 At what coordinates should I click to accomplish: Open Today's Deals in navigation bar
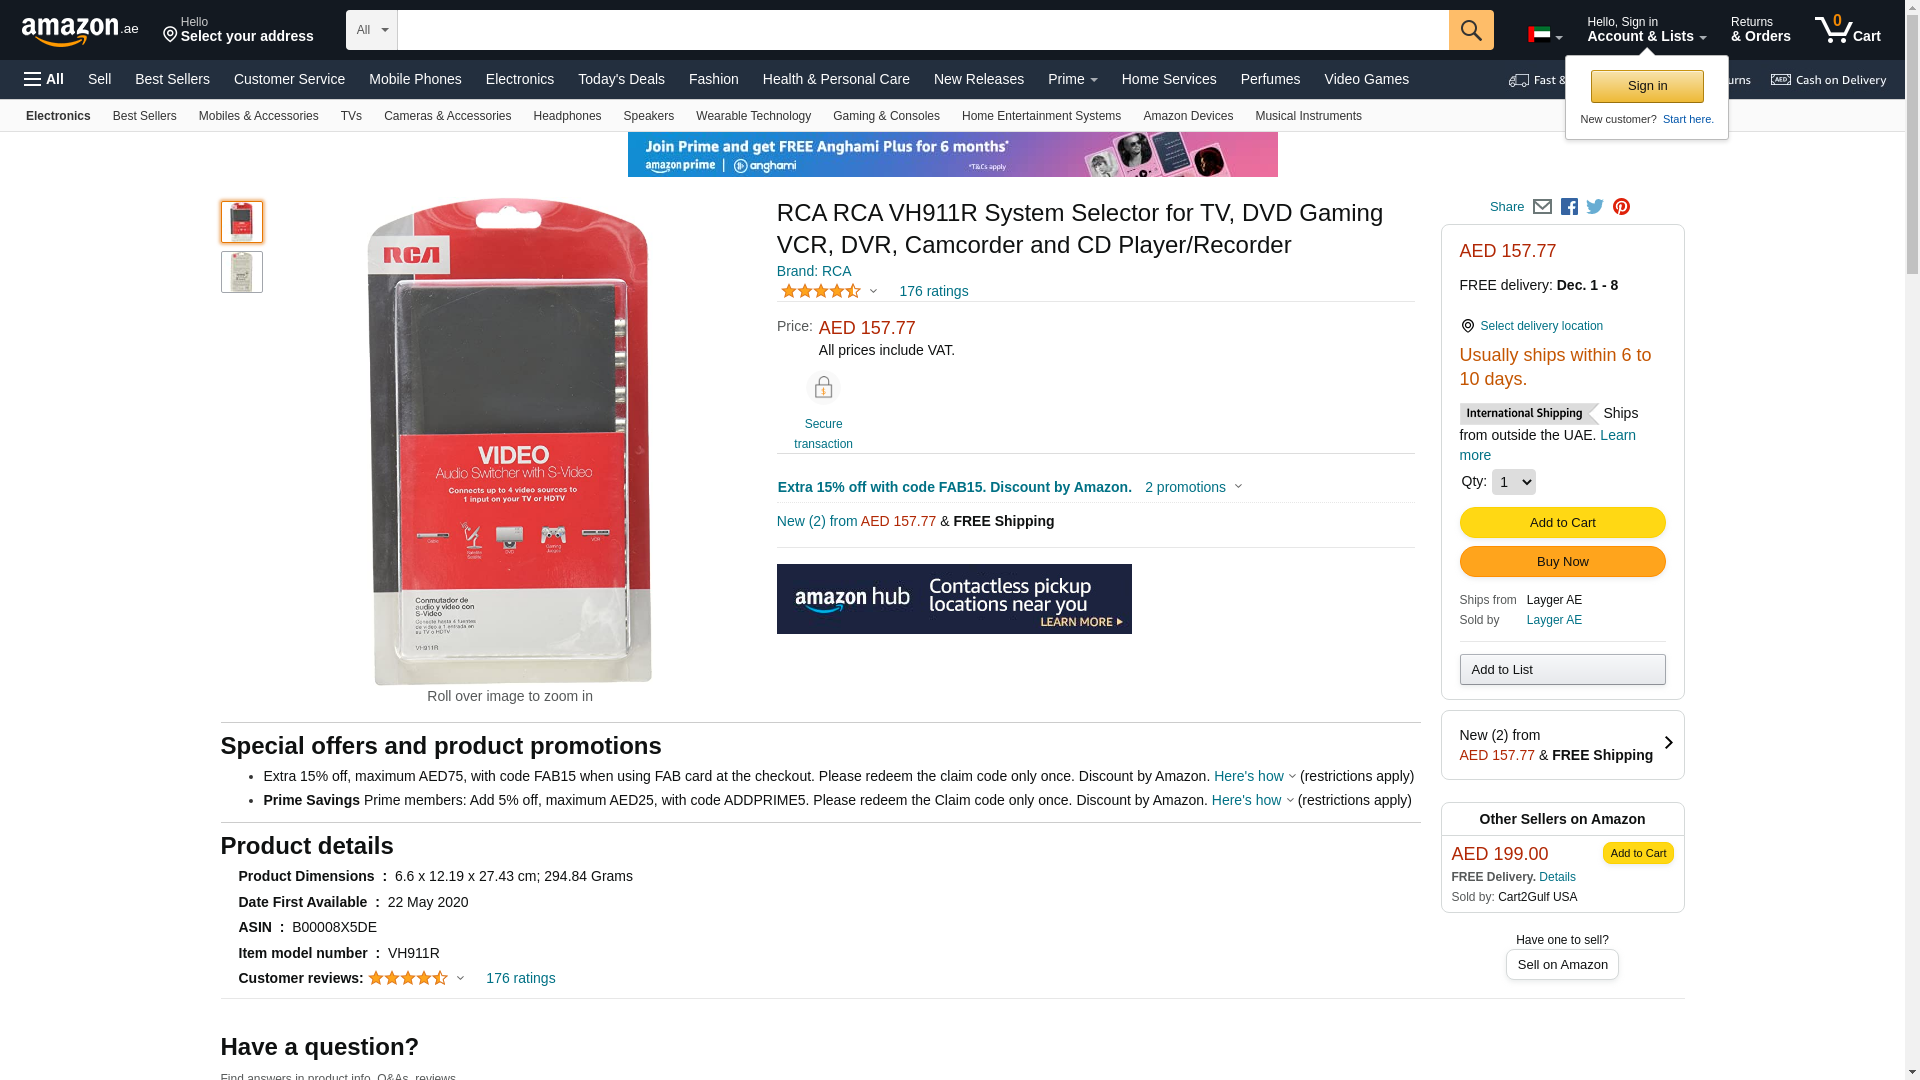[x=621, y=79]
